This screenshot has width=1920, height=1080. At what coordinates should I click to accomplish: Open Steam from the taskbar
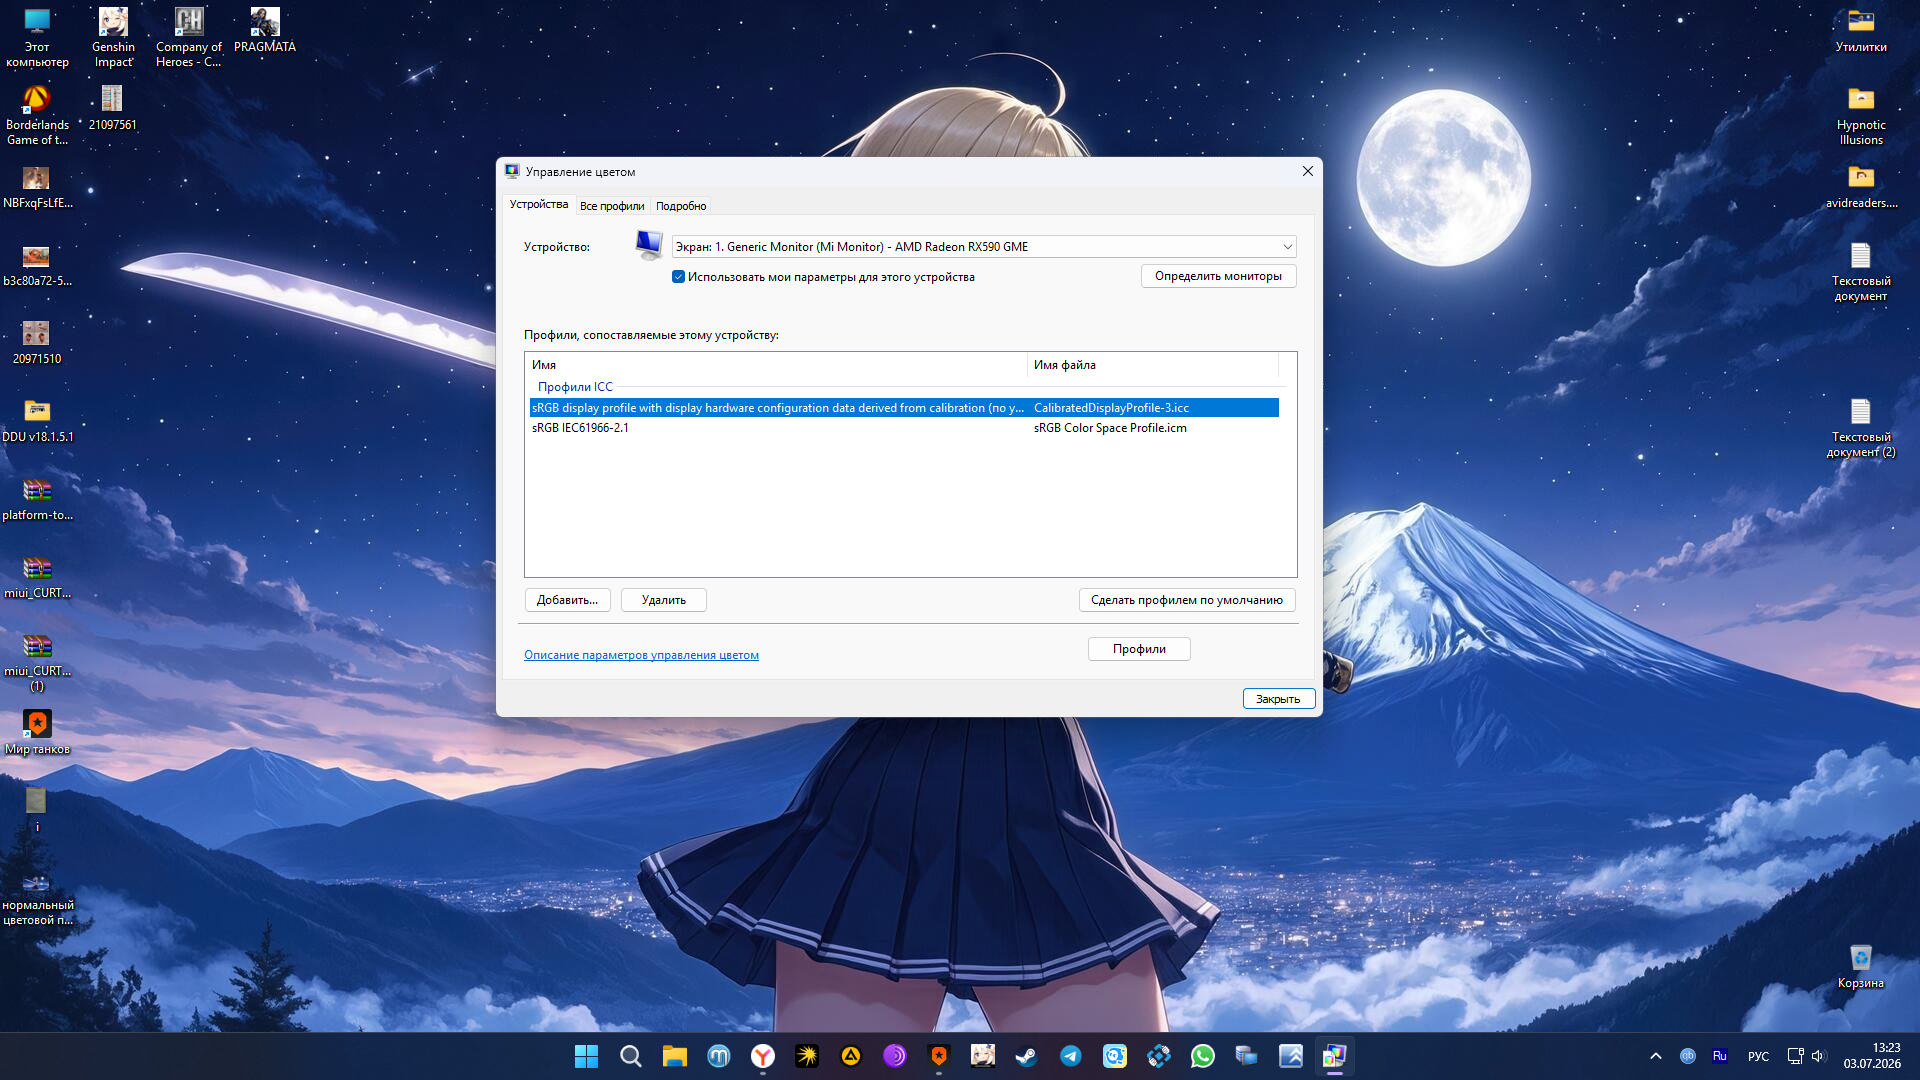tap(1026, 1056)
